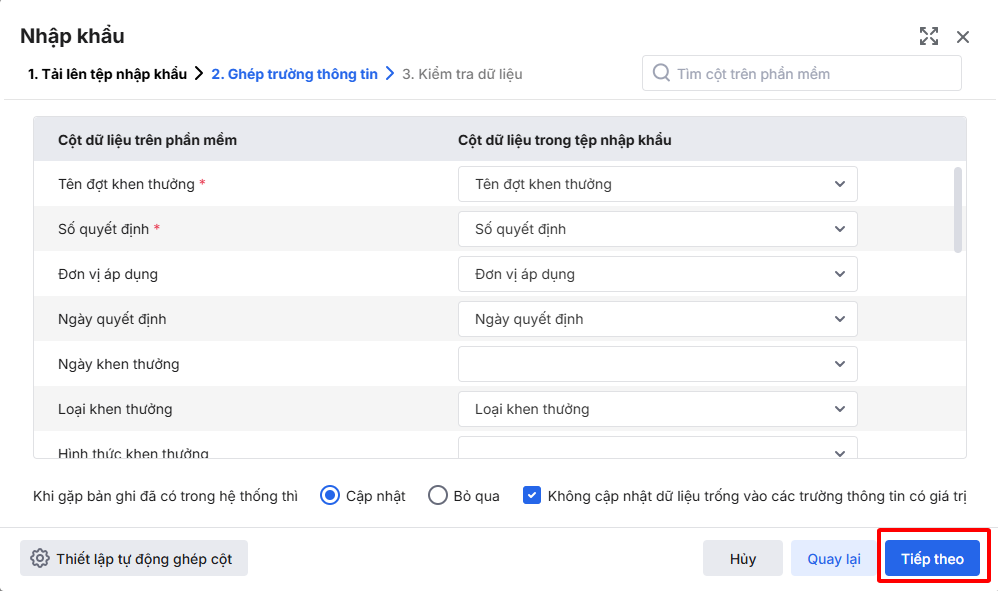Click the chevron after step 1
This screenshot has width=998, height=591.
[199, 74]
